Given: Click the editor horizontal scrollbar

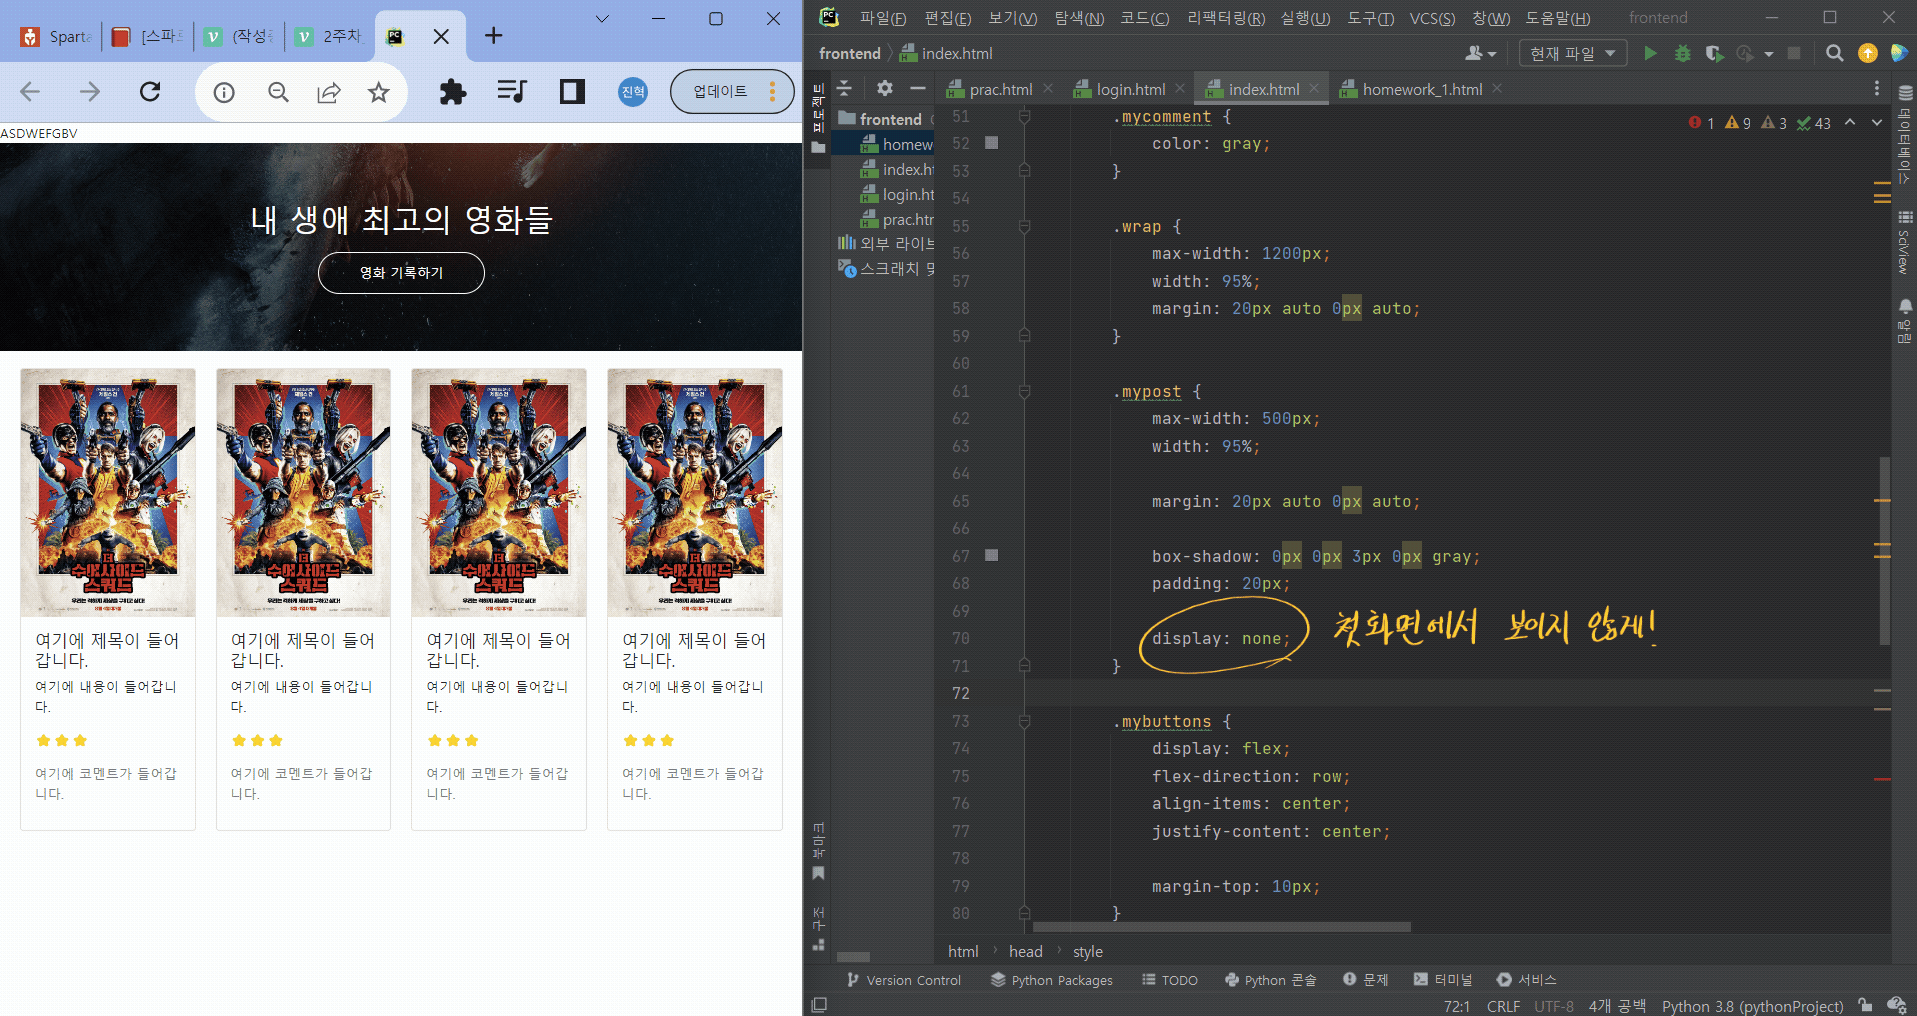Looking at the screenshot, I should click(x=1221, y=927).
